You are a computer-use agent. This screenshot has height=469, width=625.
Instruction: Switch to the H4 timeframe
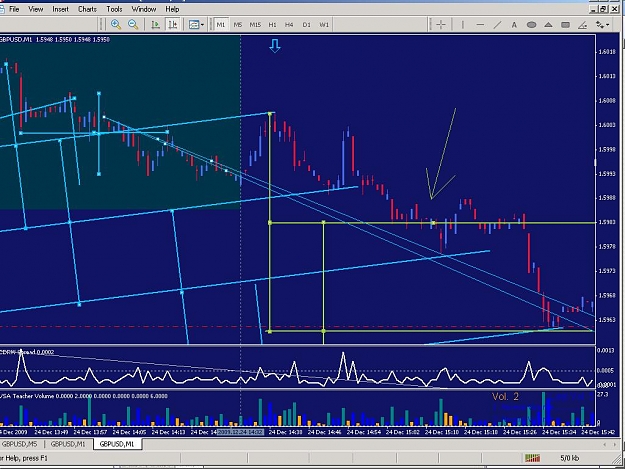click(x=289, y=25)
